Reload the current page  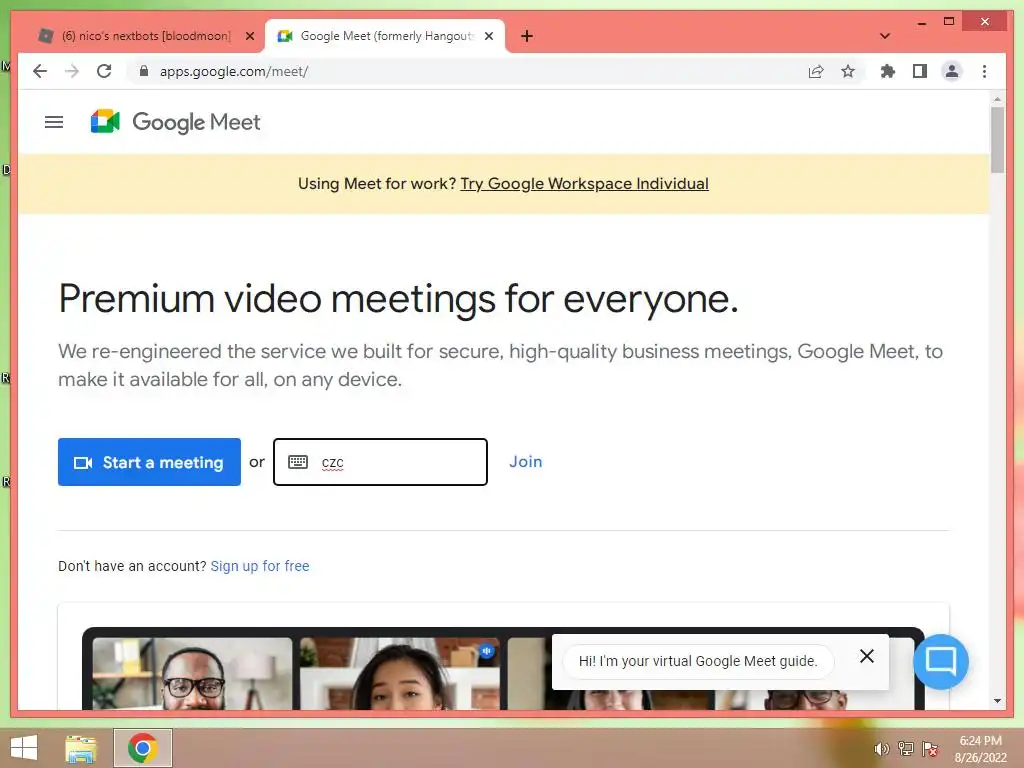pos(104,71)
